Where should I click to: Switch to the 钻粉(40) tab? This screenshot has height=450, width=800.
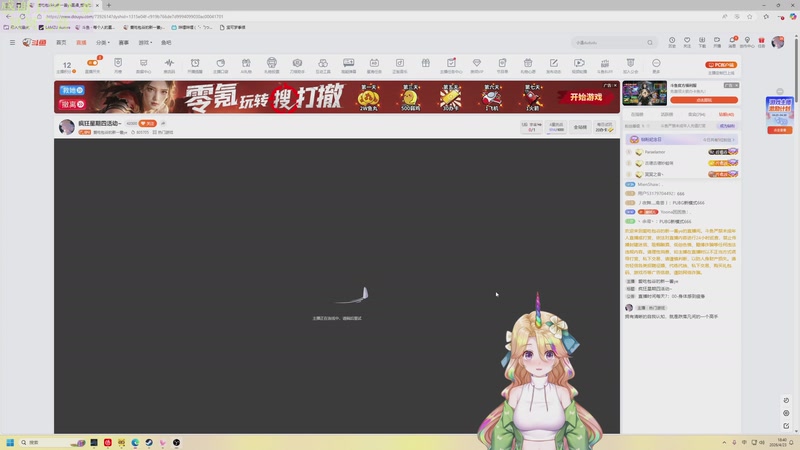pyautogui.click(x=726, y=114)
